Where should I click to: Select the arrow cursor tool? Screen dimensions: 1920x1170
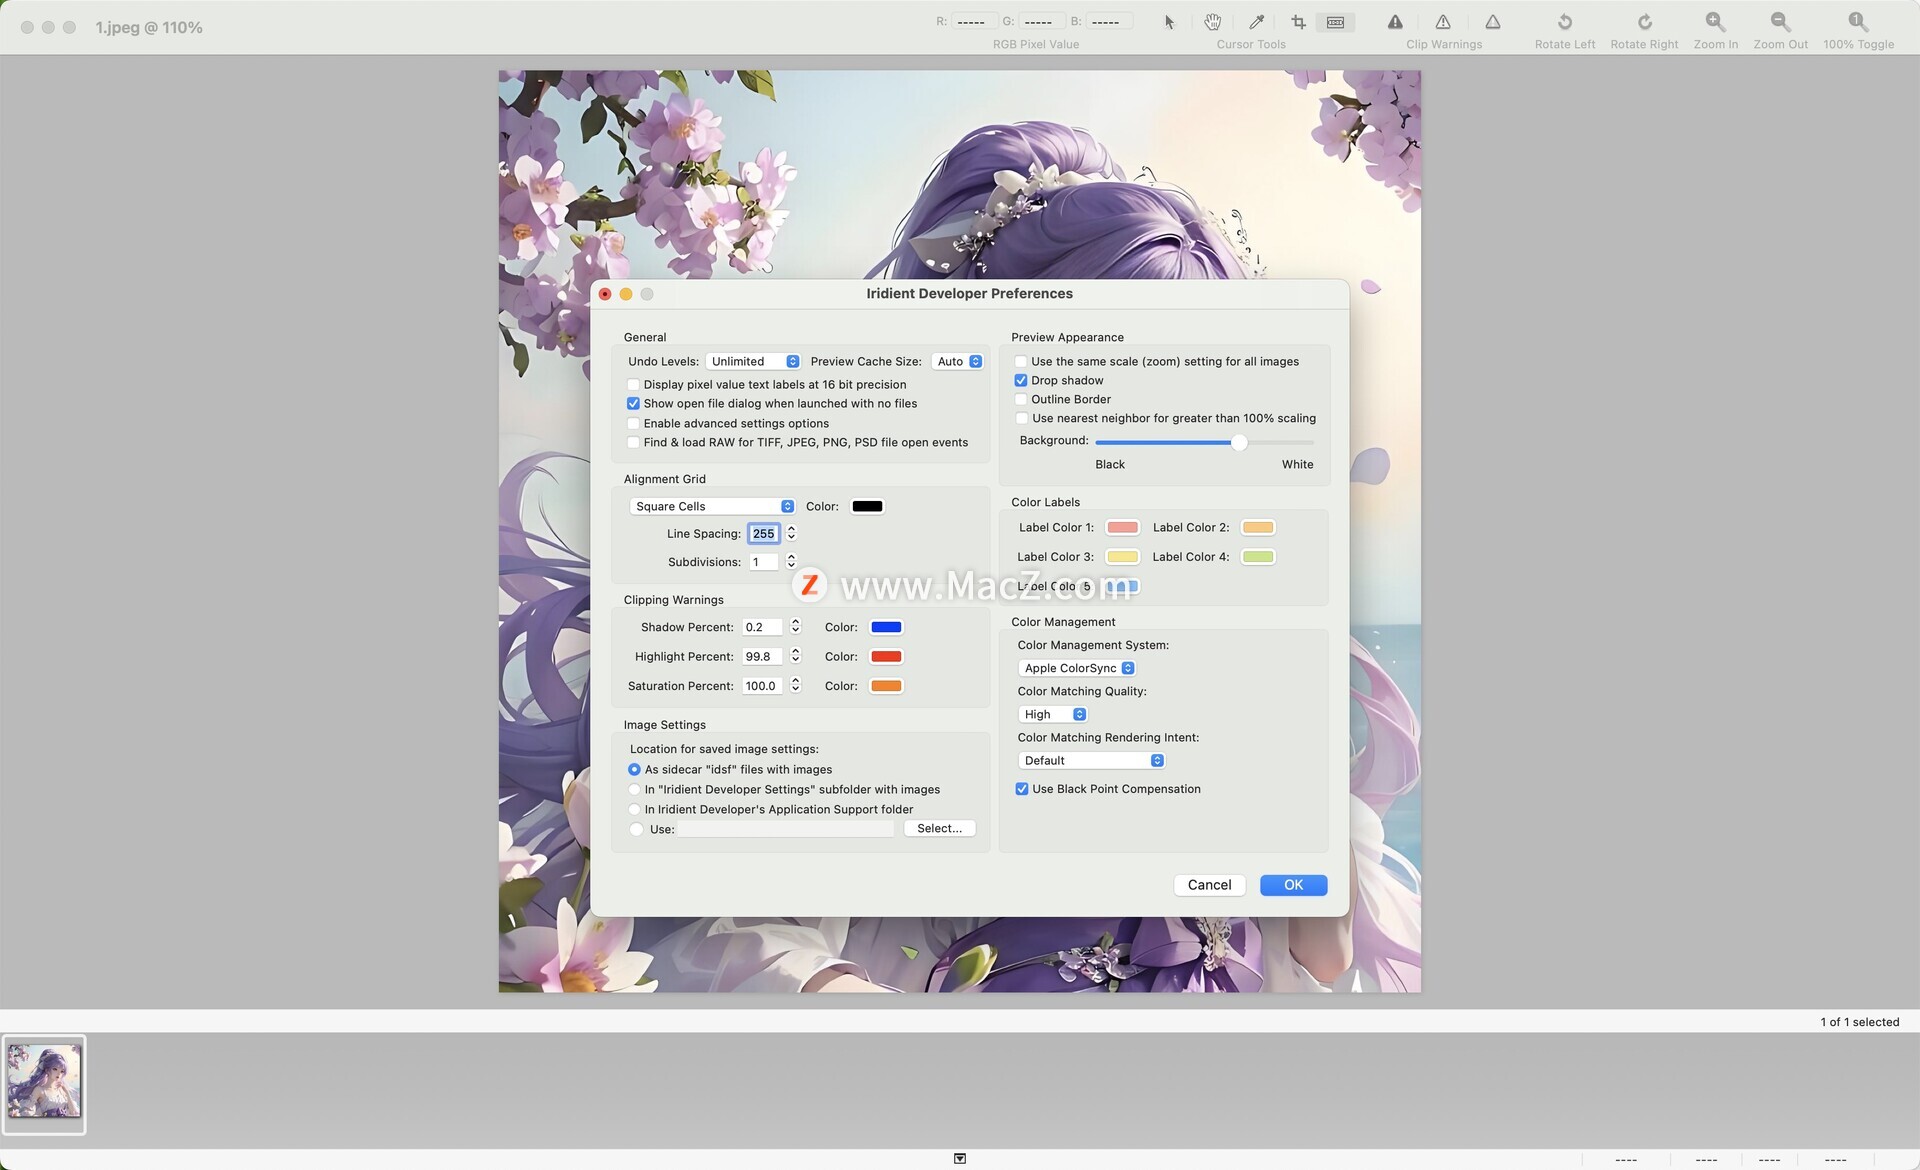pos(1169,22)
